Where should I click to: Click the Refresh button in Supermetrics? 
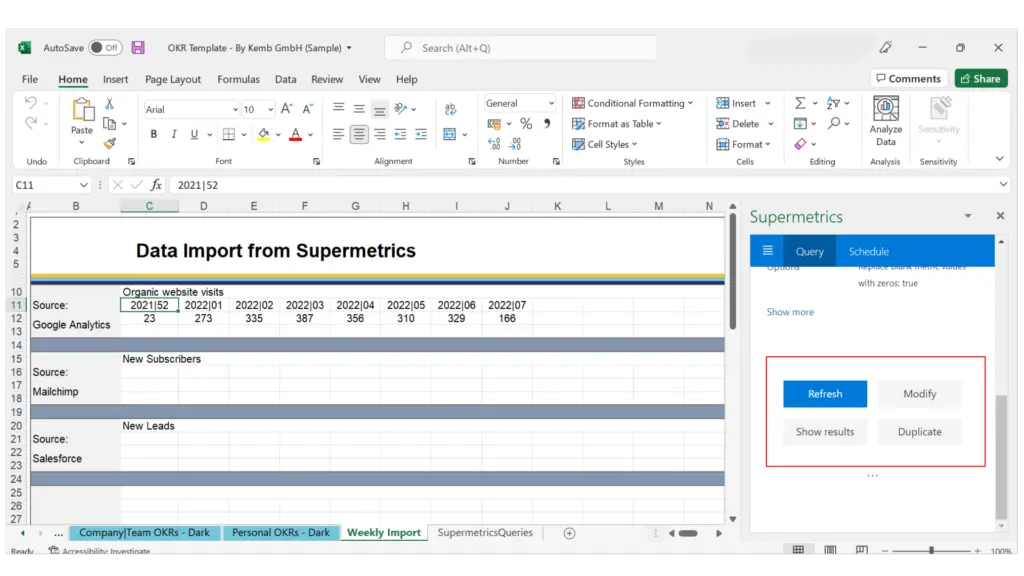click(x=825, y=394)
